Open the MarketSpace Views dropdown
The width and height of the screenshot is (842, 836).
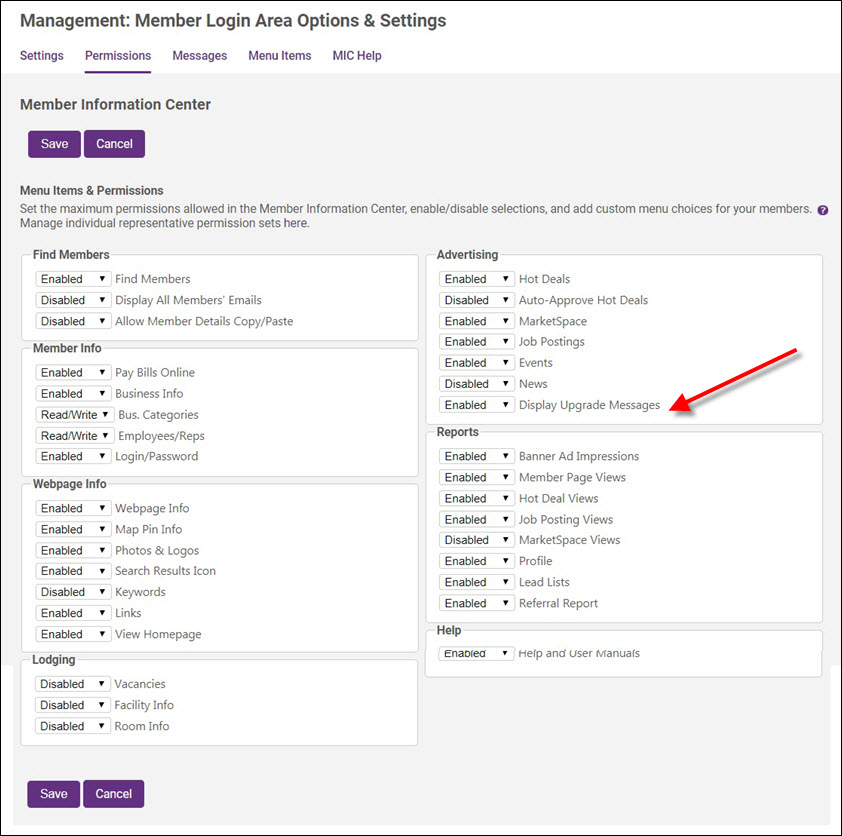tap(477, 540)
